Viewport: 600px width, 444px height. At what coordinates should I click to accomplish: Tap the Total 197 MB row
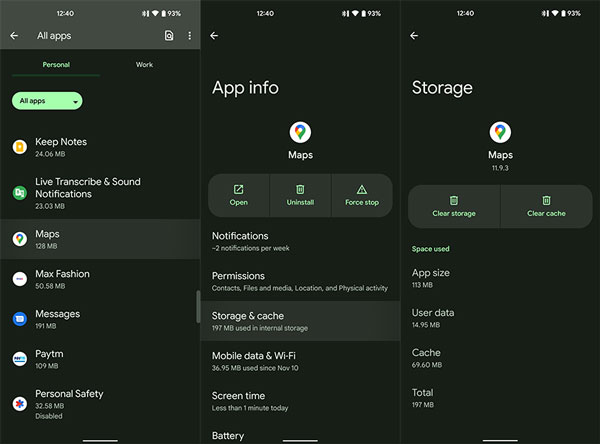click(500, 398)
